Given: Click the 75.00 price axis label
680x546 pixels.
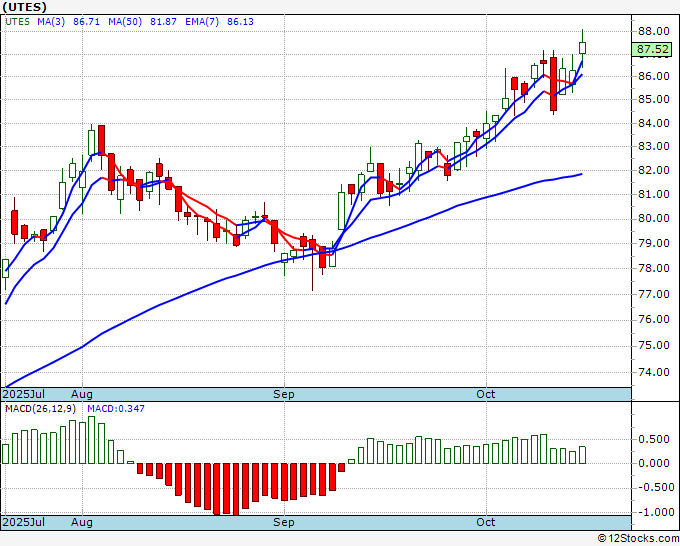Looking at the screenshot, I should pyautogui.click(x=654, y=346).
